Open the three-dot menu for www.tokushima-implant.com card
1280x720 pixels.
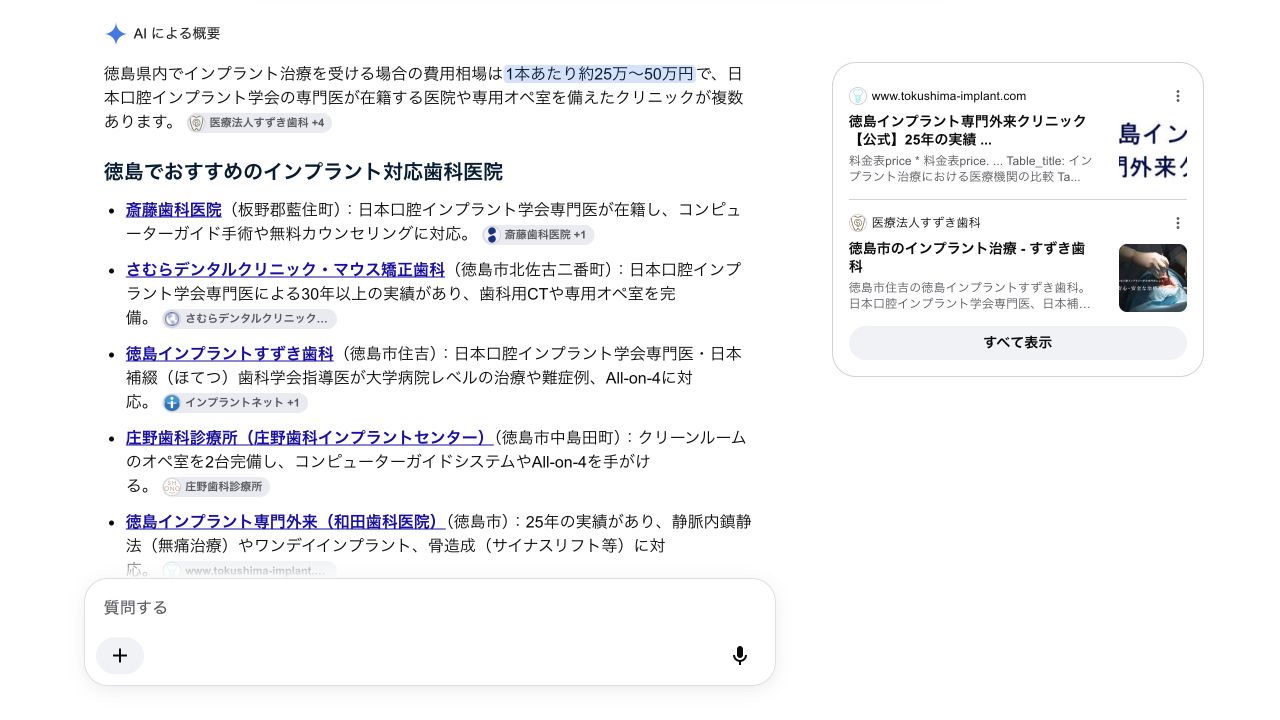[x=1178, y=96]
